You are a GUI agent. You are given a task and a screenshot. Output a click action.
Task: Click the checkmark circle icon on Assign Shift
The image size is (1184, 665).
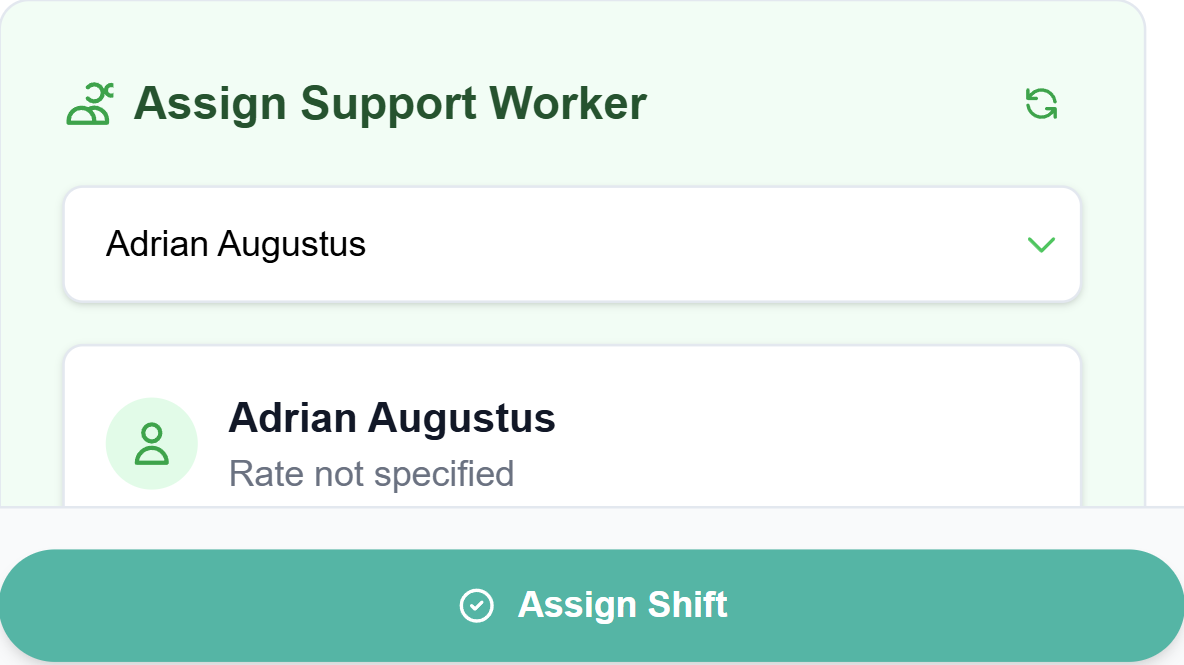click(x=476, y=605)
